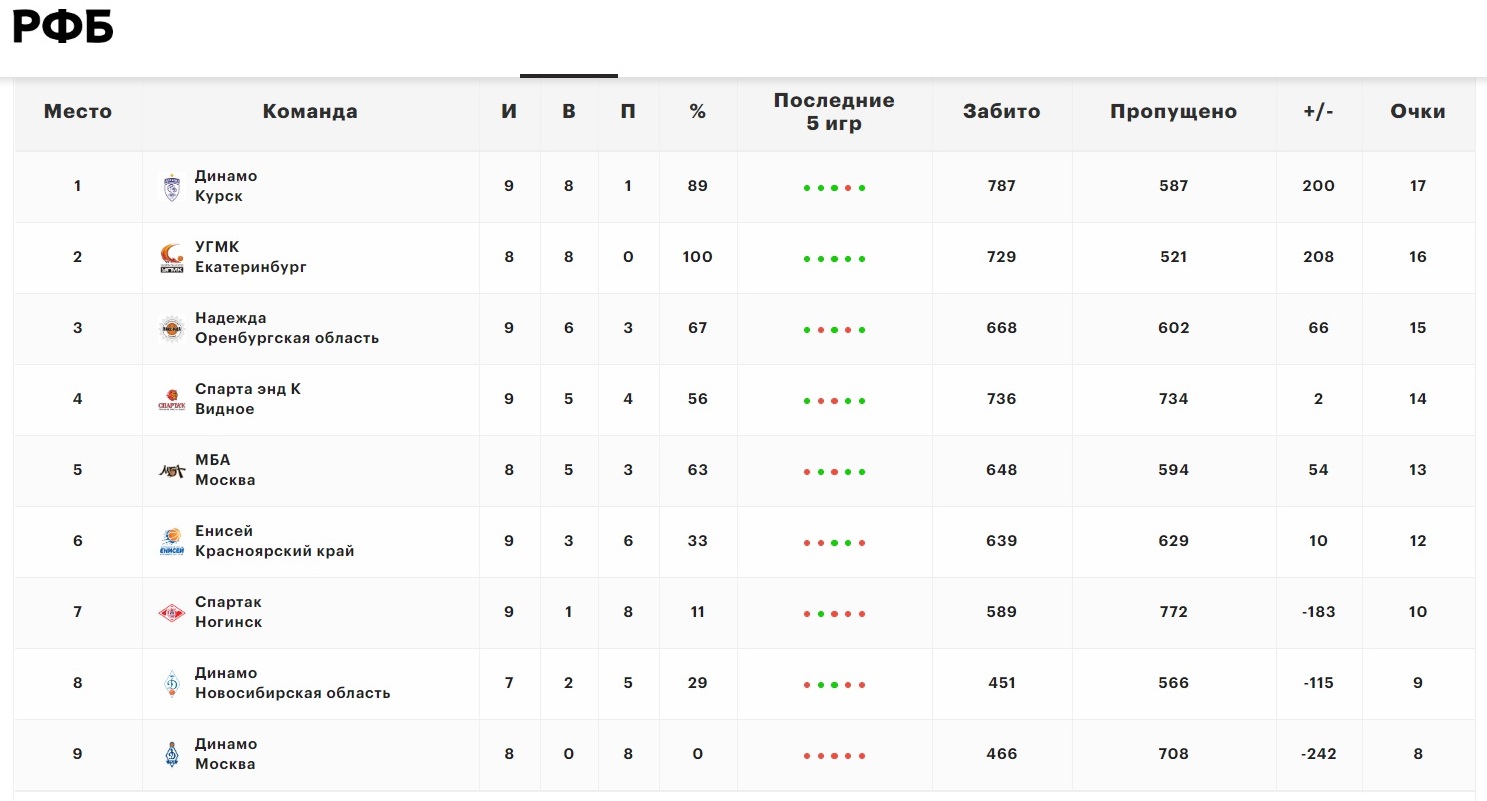Click Динамо Москва scored value 466
This screenshot has height=801, width=1487.
point(1001,754)
